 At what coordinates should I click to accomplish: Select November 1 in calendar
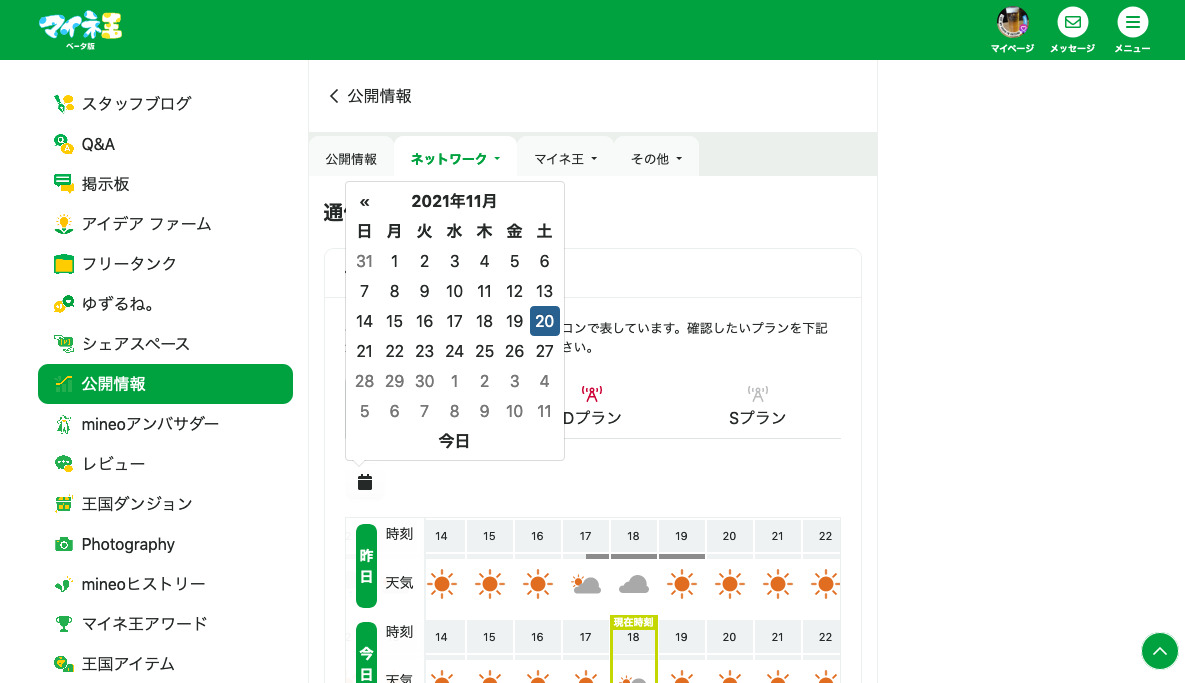tap(394, 261)
